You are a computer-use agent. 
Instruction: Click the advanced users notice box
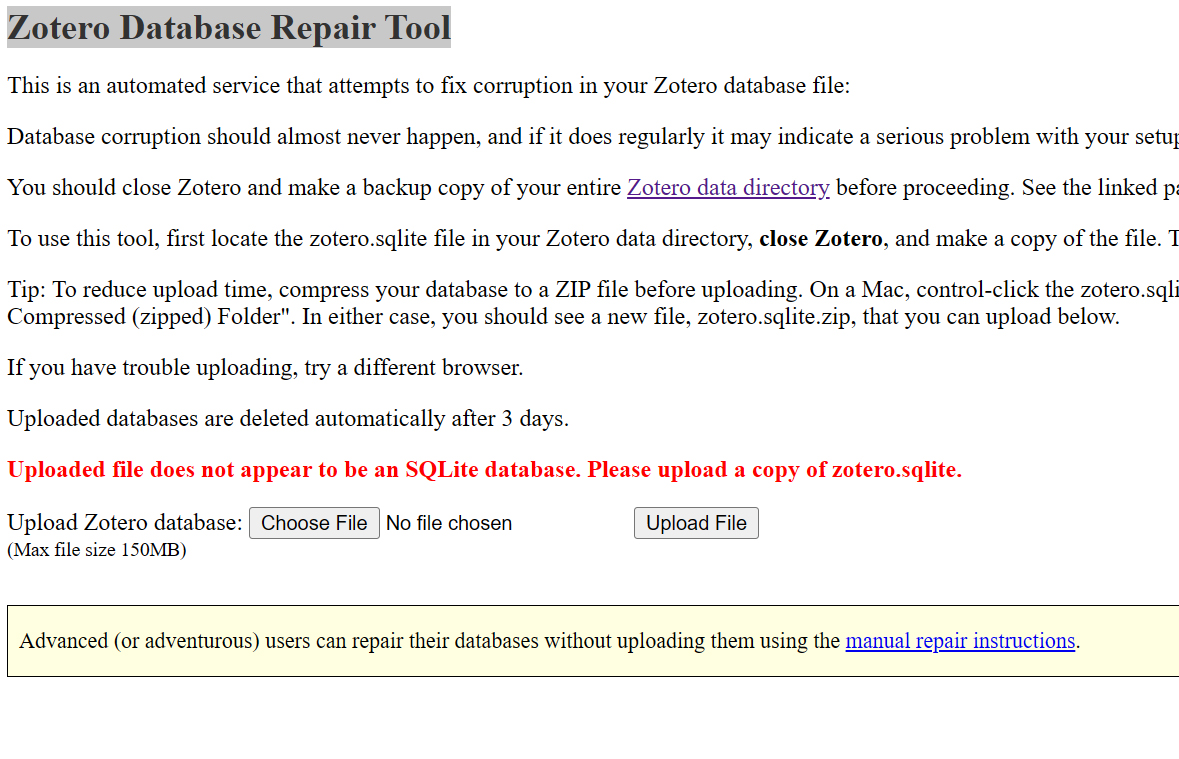[590, 640]
